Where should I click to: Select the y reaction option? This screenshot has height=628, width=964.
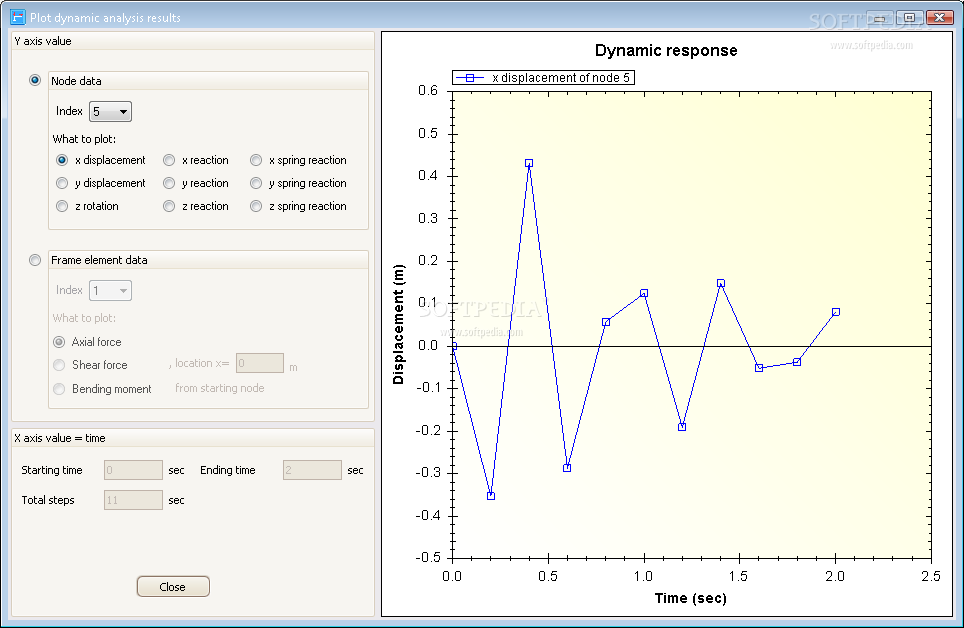click(169, 183)
